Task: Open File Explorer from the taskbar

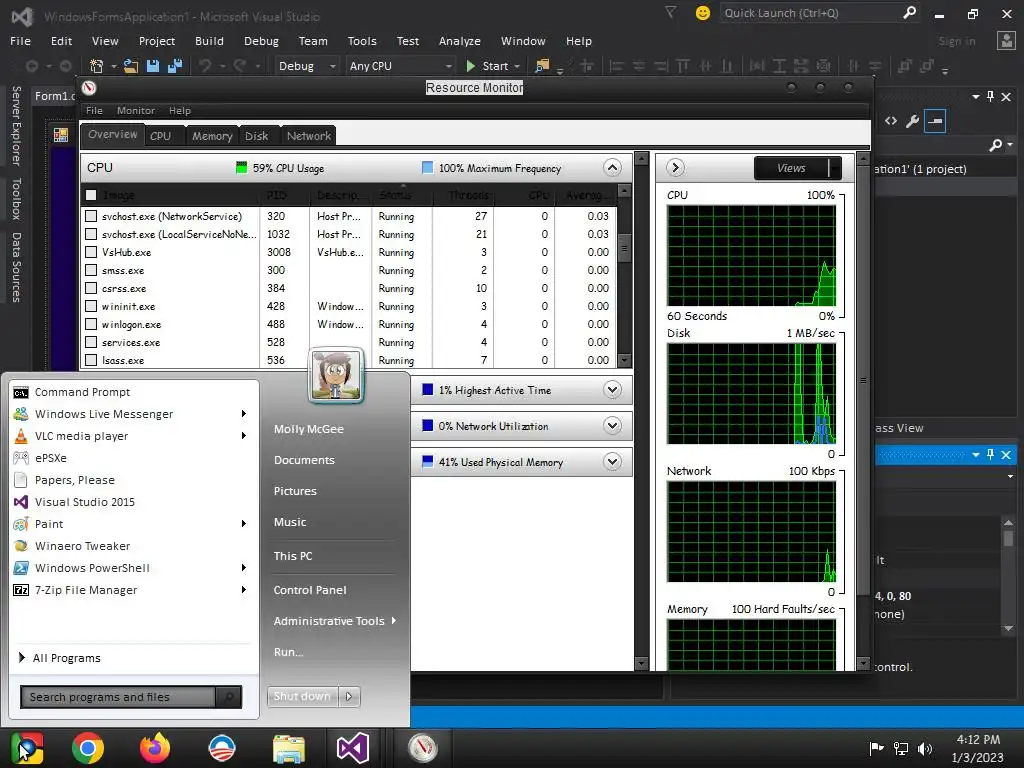Action: click(289, 749)
